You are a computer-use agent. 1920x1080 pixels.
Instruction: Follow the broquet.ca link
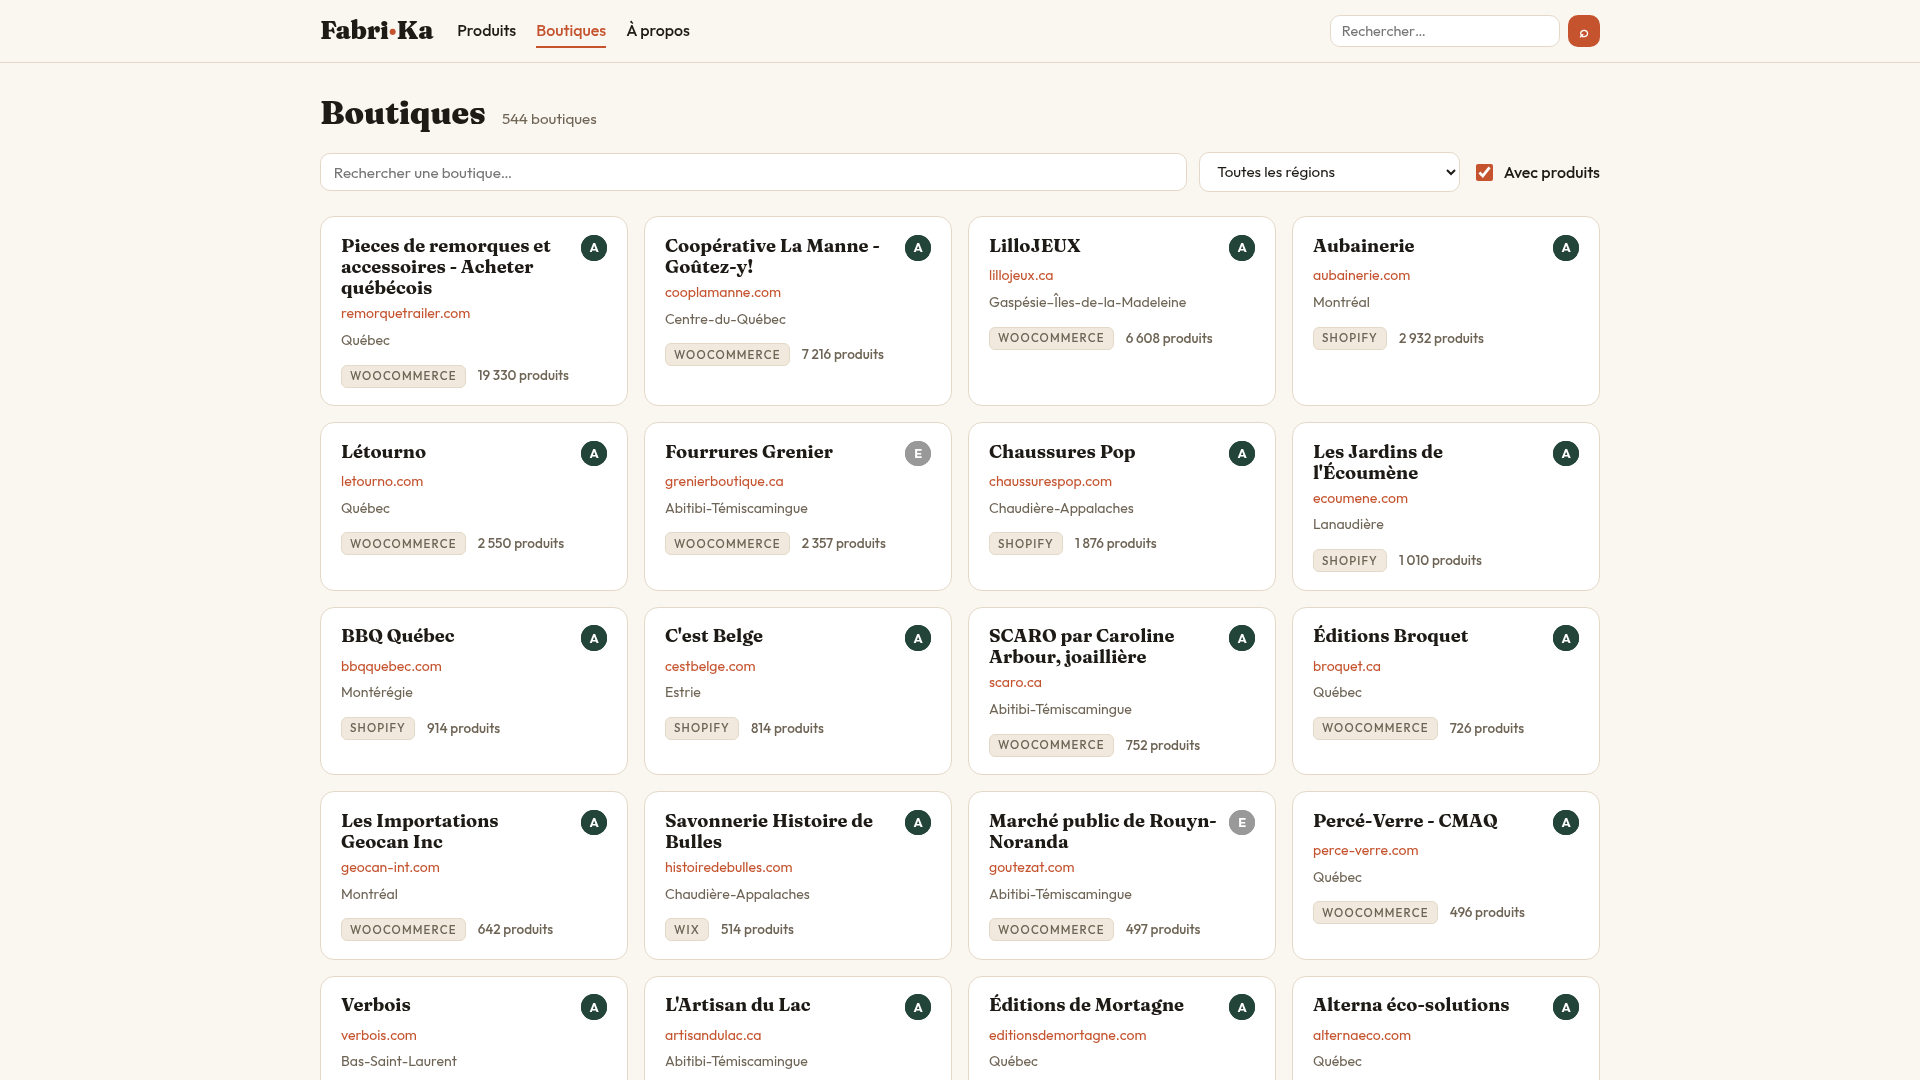pyautogui.click(x=1346, y=667)
